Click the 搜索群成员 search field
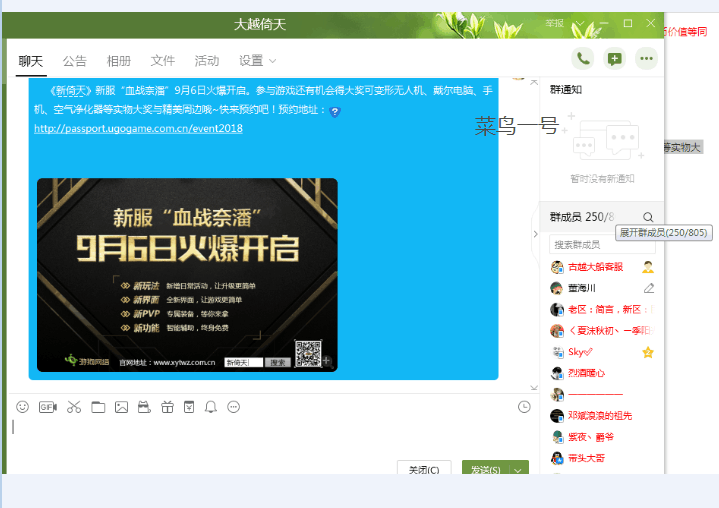719x508 pixels. click(x=600, y=244)
